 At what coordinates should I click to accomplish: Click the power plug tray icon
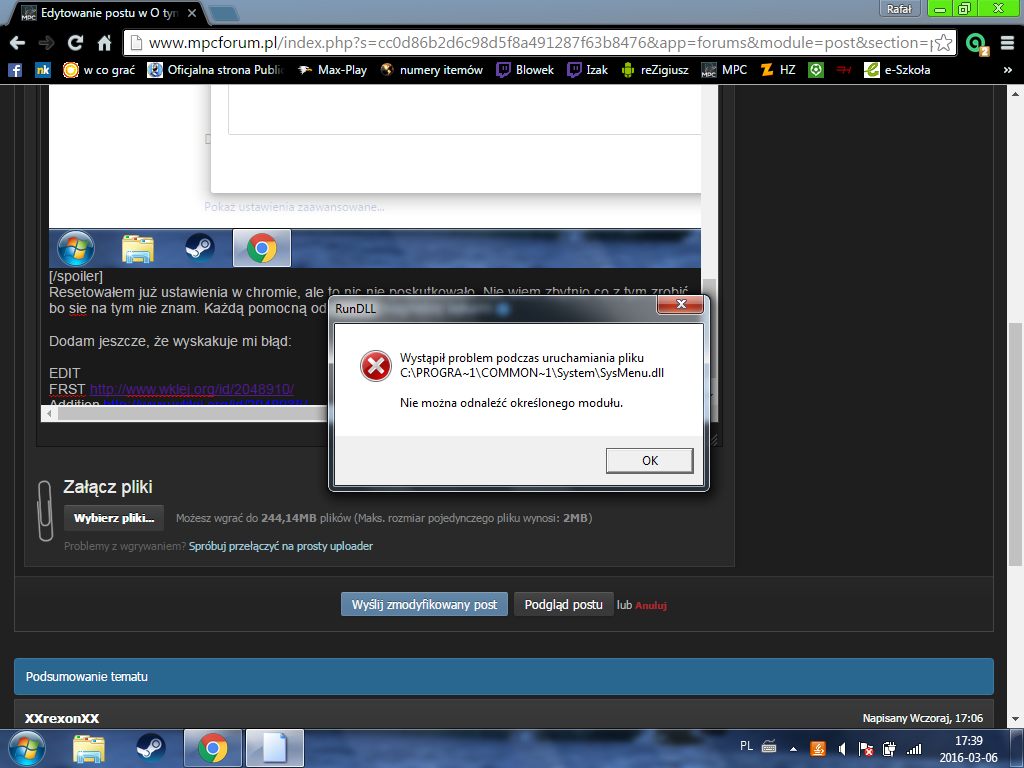click(889, 749)
